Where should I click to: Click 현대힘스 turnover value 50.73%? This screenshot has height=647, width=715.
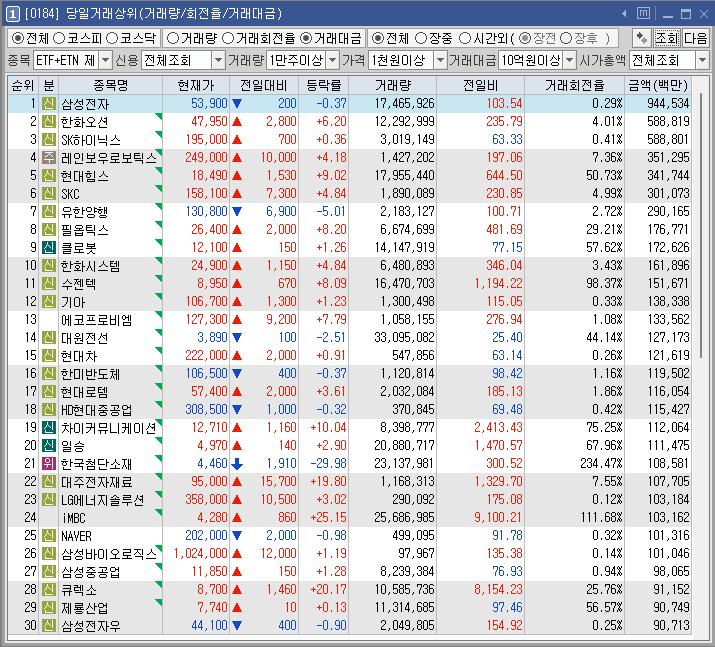point(604,176)
